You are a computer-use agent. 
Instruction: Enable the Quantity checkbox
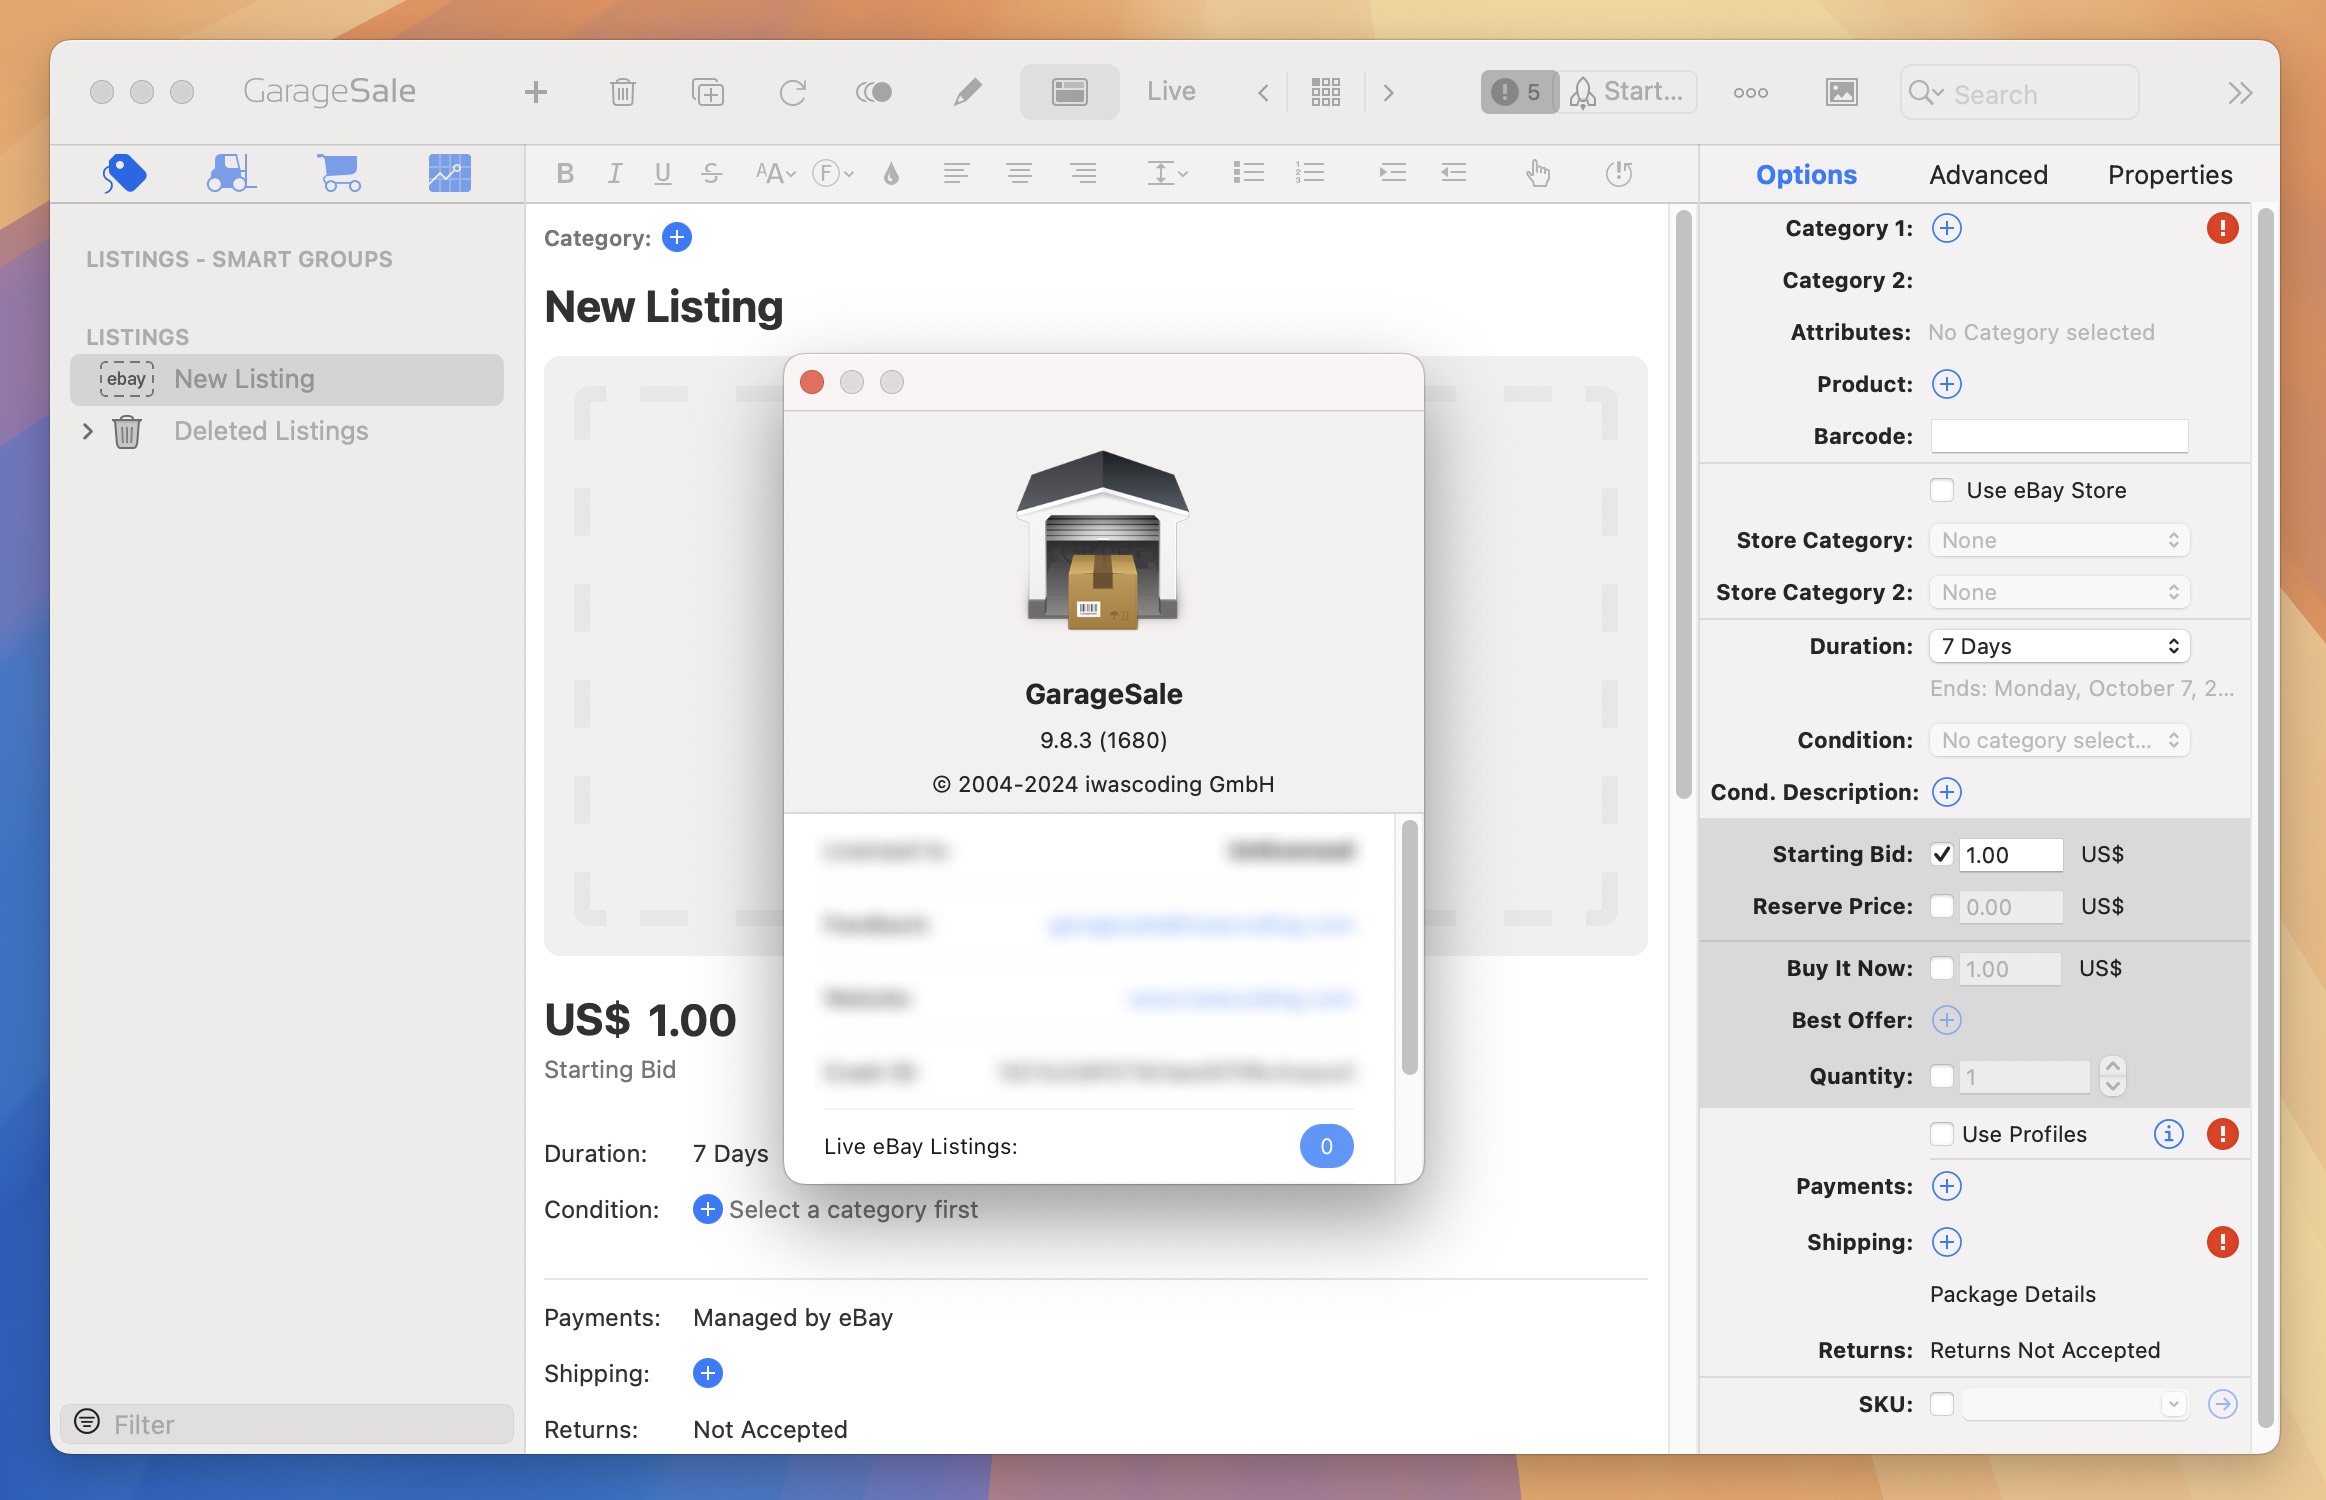1942,1076
